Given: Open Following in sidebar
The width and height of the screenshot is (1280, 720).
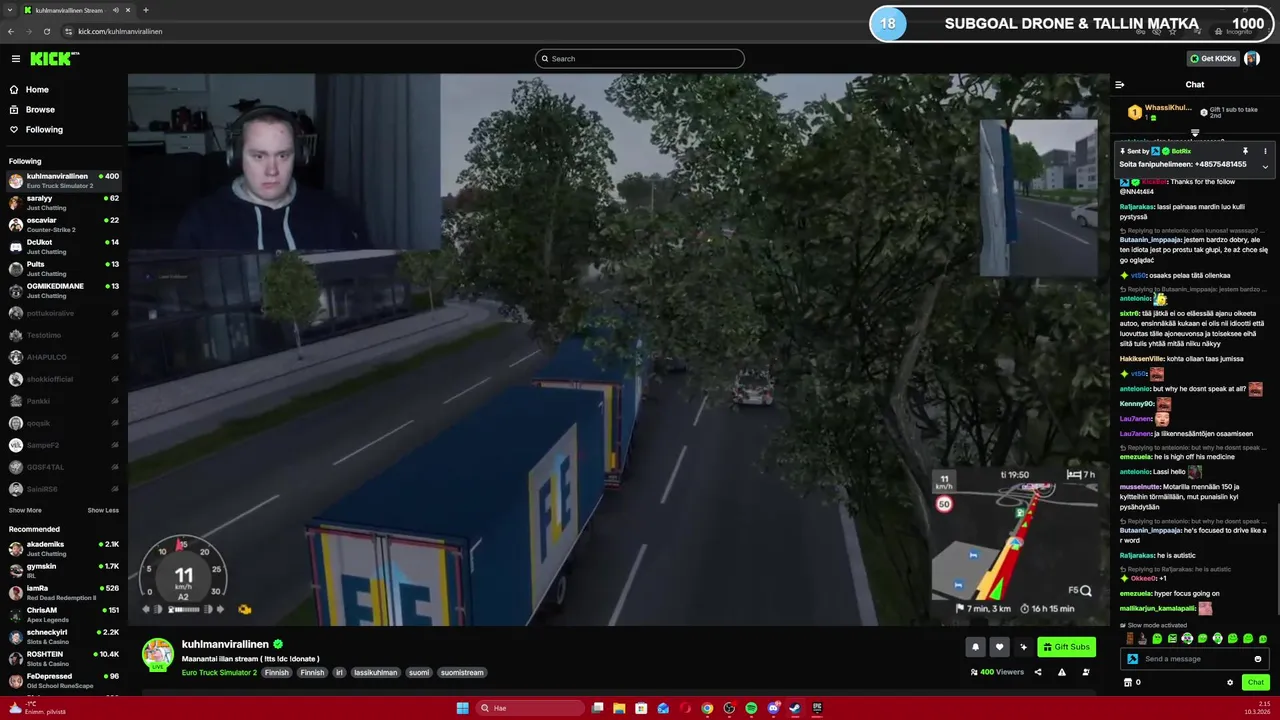Looking at the screenshot, I should click(44, 129).
